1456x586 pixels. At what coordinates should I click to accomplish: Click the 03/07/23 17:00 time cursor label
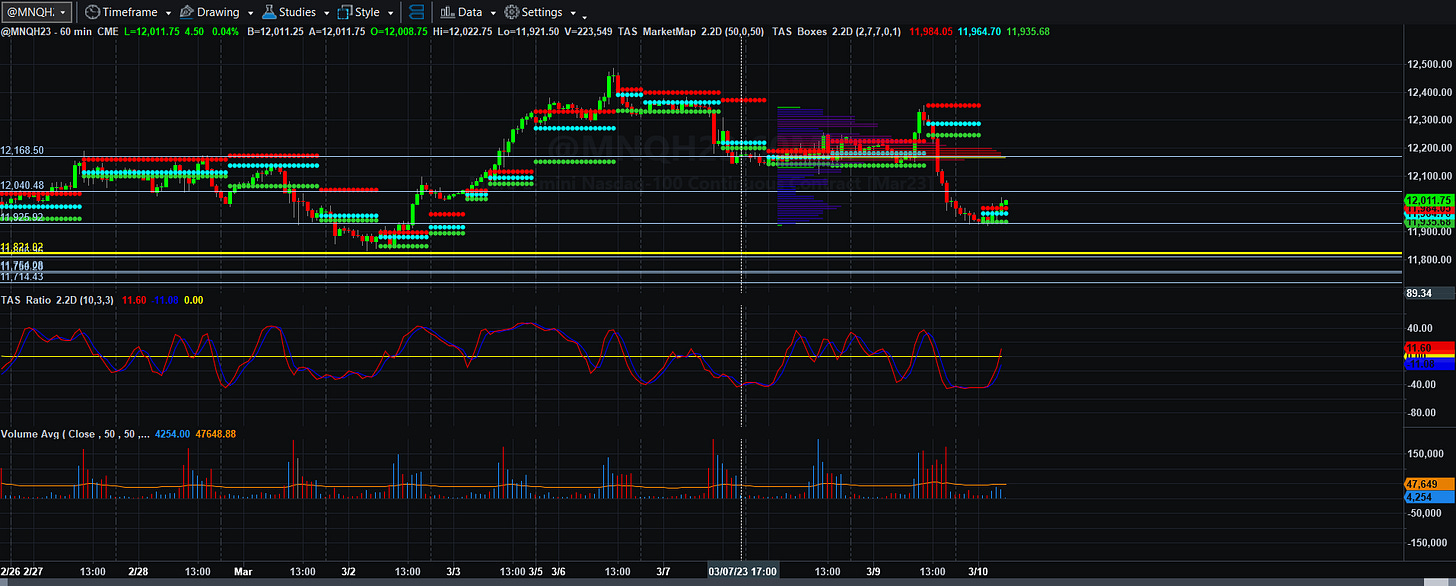point(742,571)
